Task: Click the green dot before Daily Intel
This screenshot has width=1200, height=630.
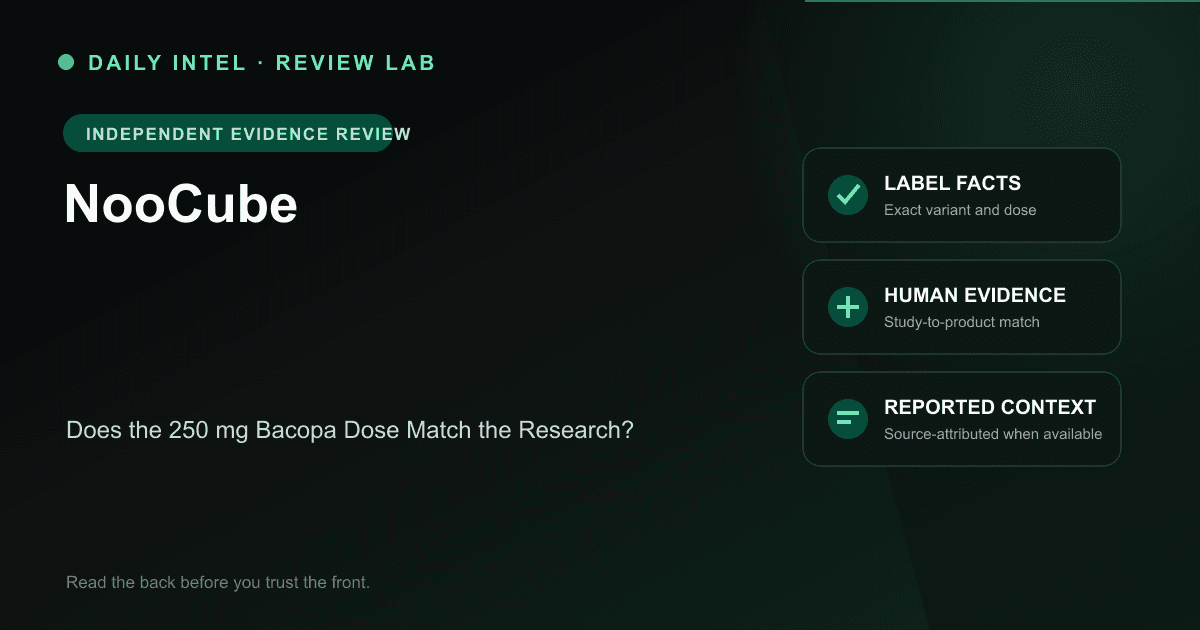Action: 66,63
